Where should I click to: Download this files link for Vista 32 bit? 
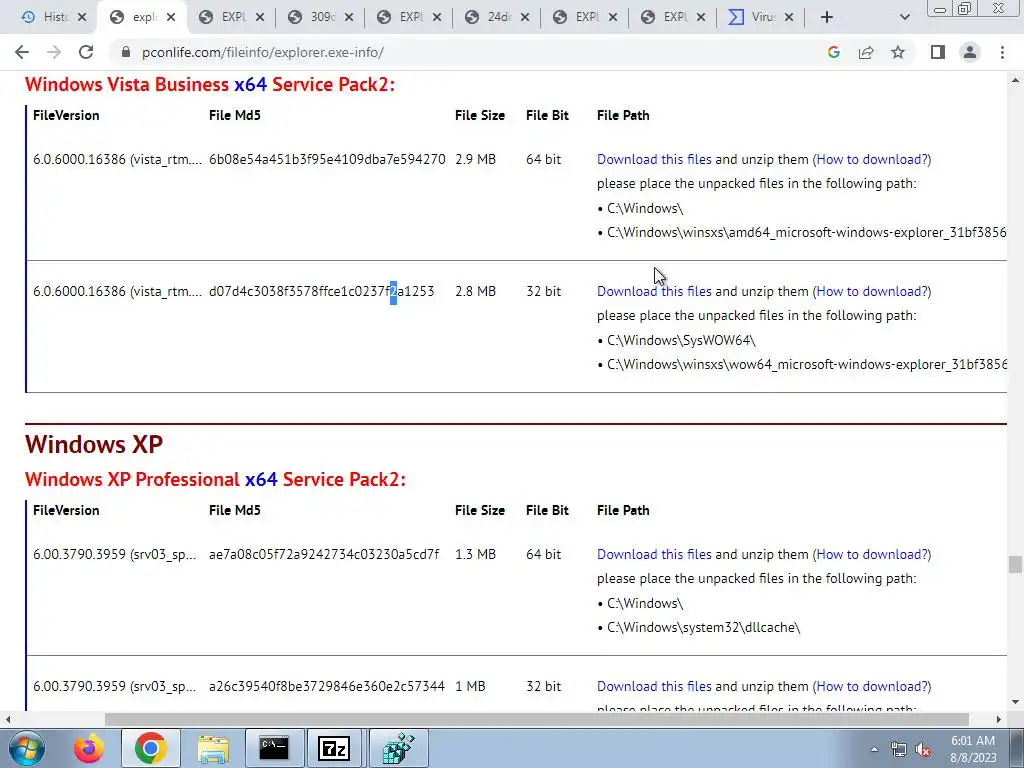(x=654, y=291)
